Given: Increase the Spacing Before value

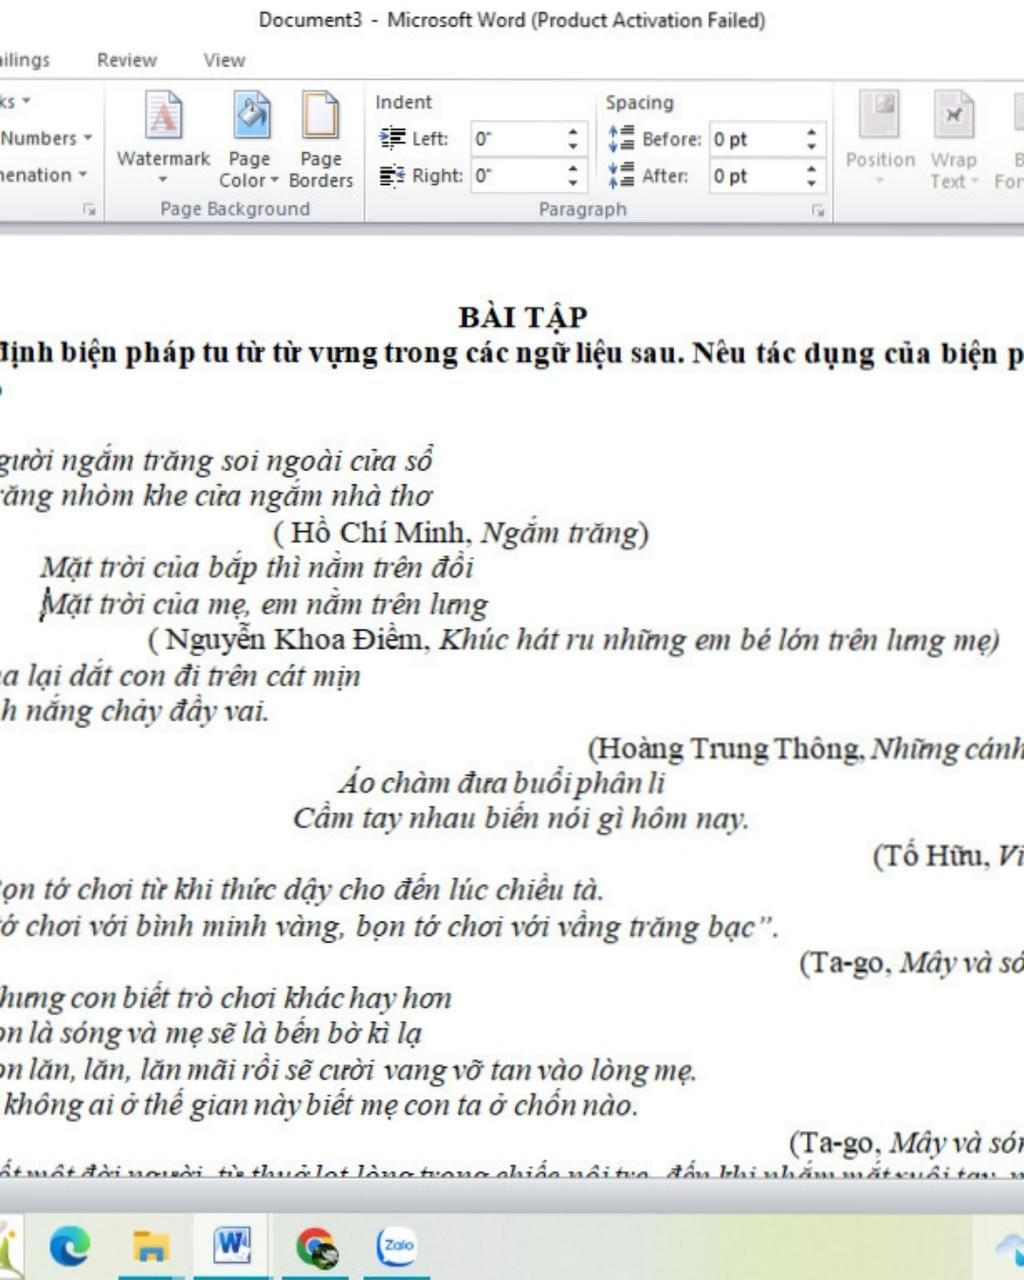Looking at the screenshot, I should pyautogui.click(x=811, y=132).
